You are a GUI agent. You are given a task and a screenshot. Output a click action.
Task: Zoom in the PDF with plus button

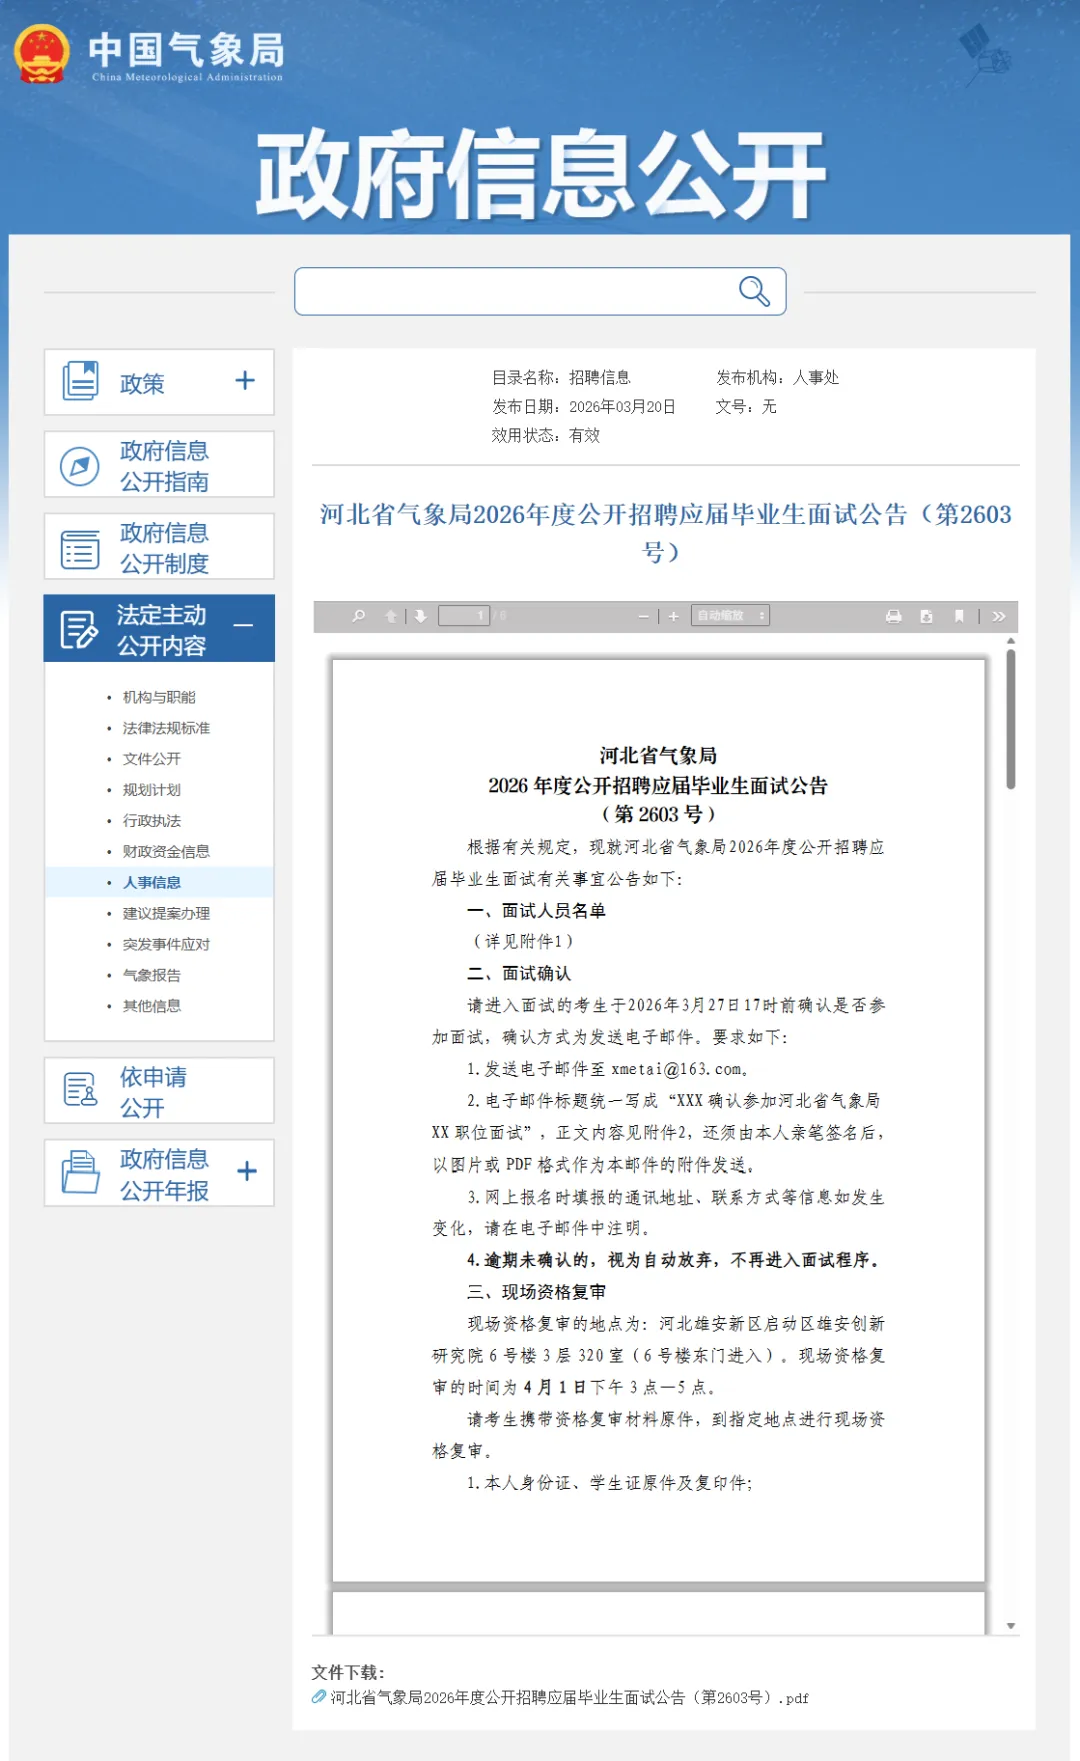pos(674,616)
